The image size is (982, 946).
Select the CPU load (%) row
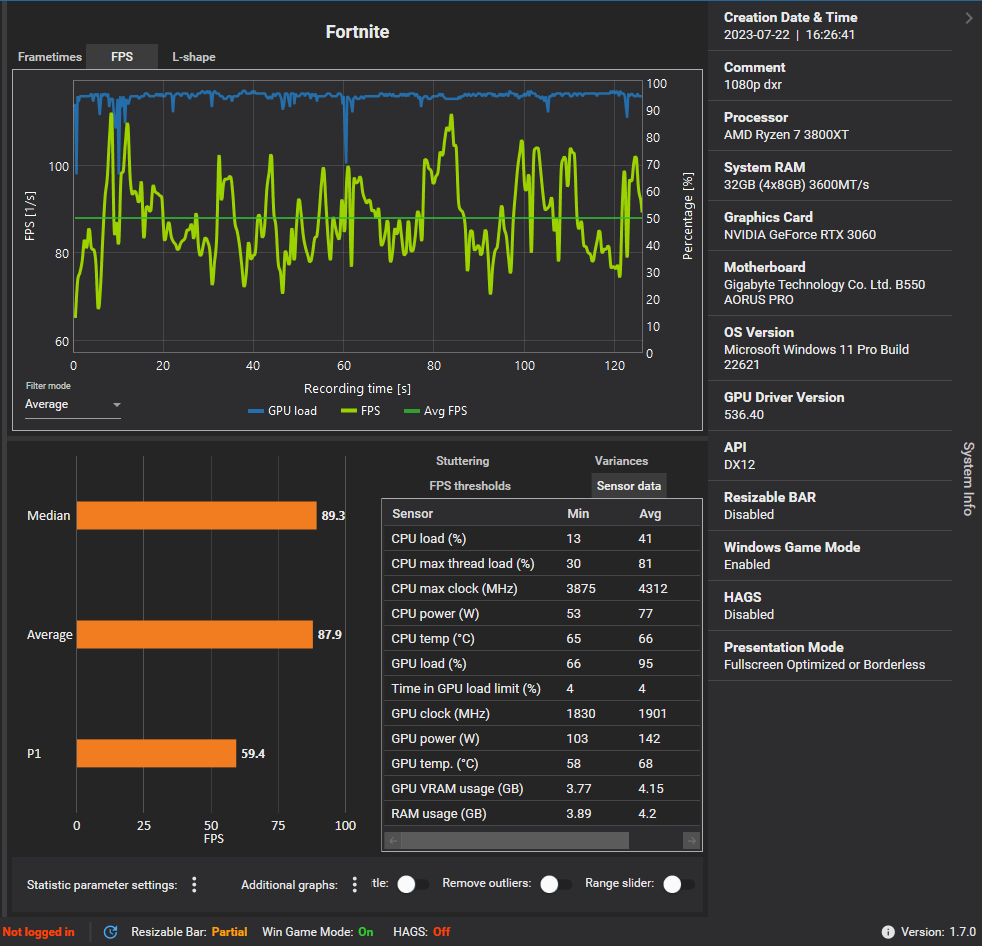pyautogui.click(x=542, y=538)
